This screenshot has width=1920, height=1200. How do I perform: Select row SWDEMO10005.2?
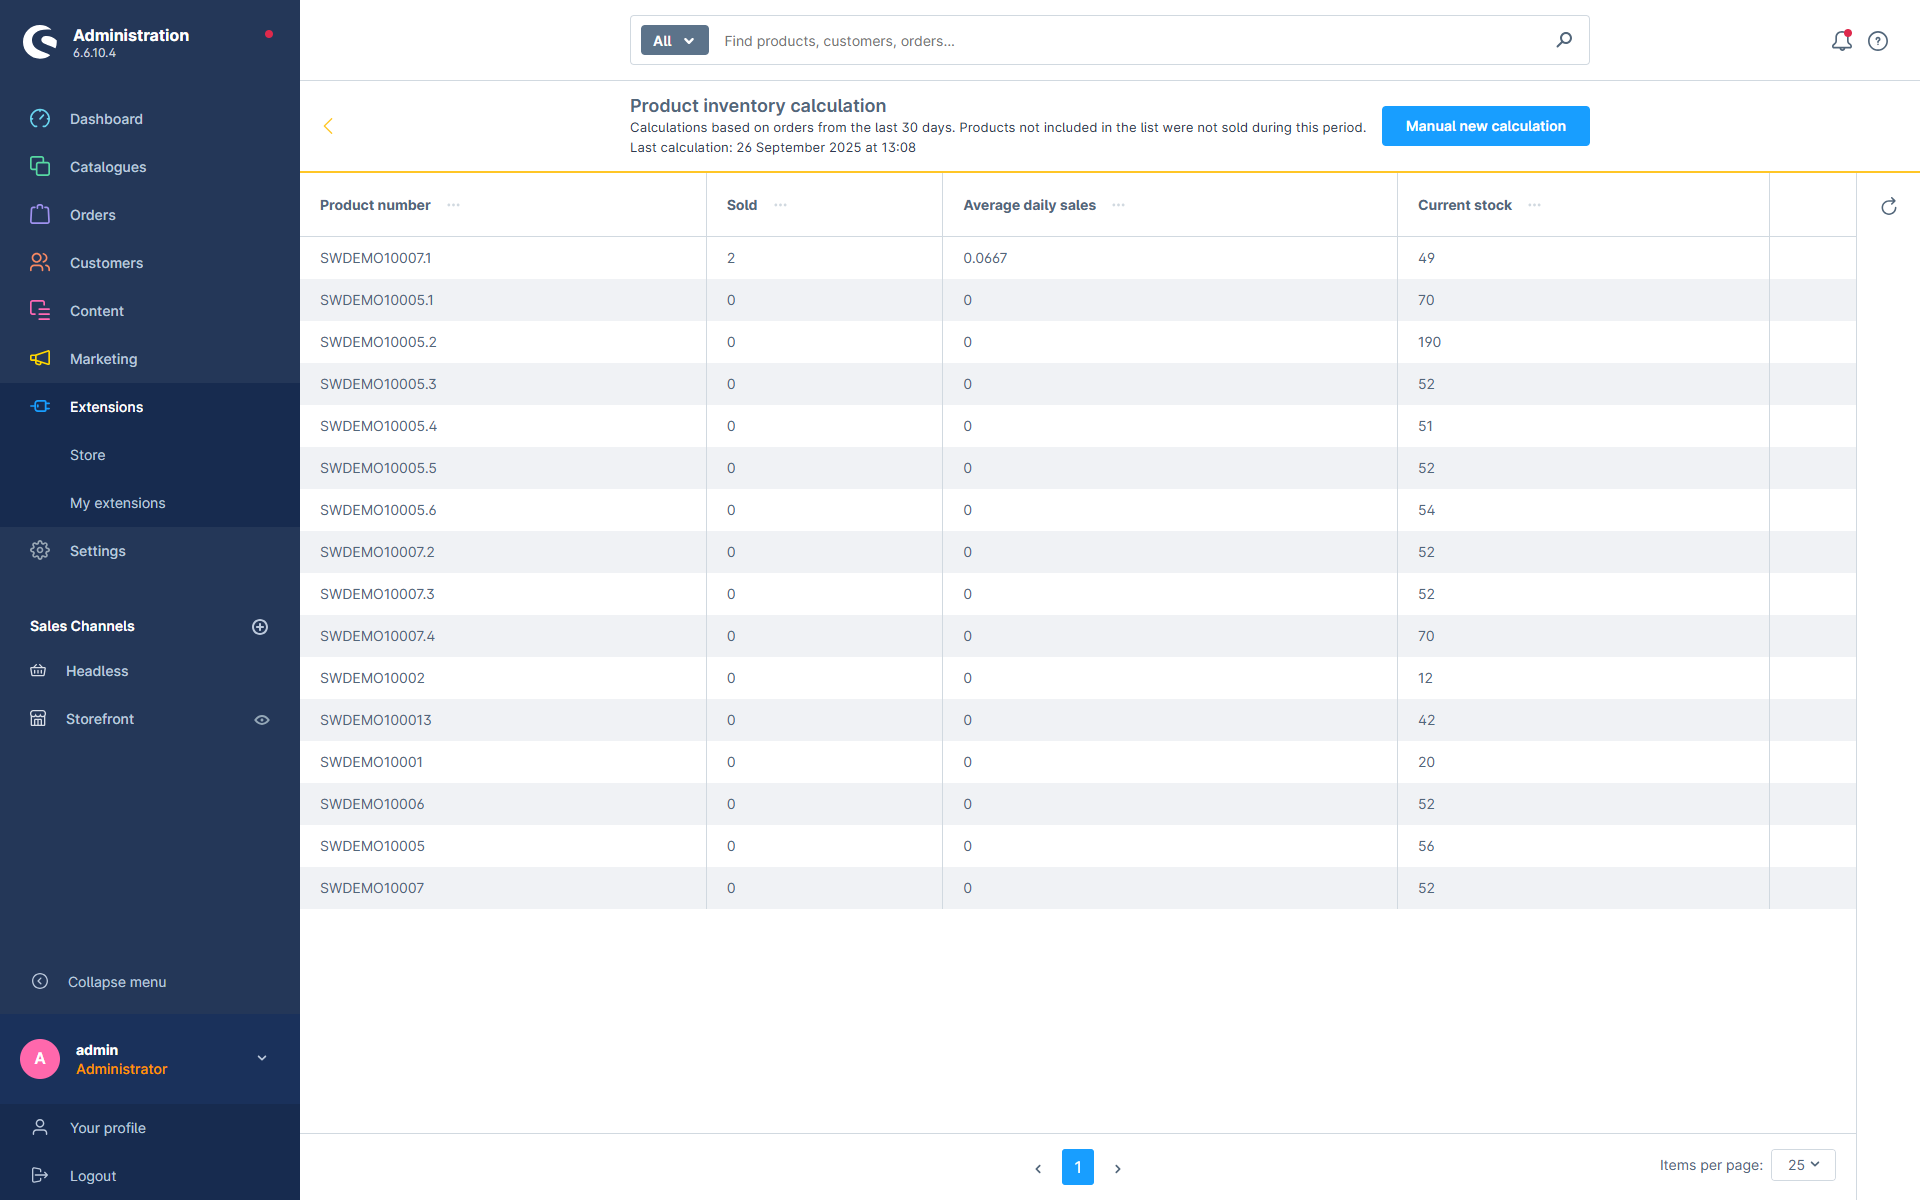1078,342
